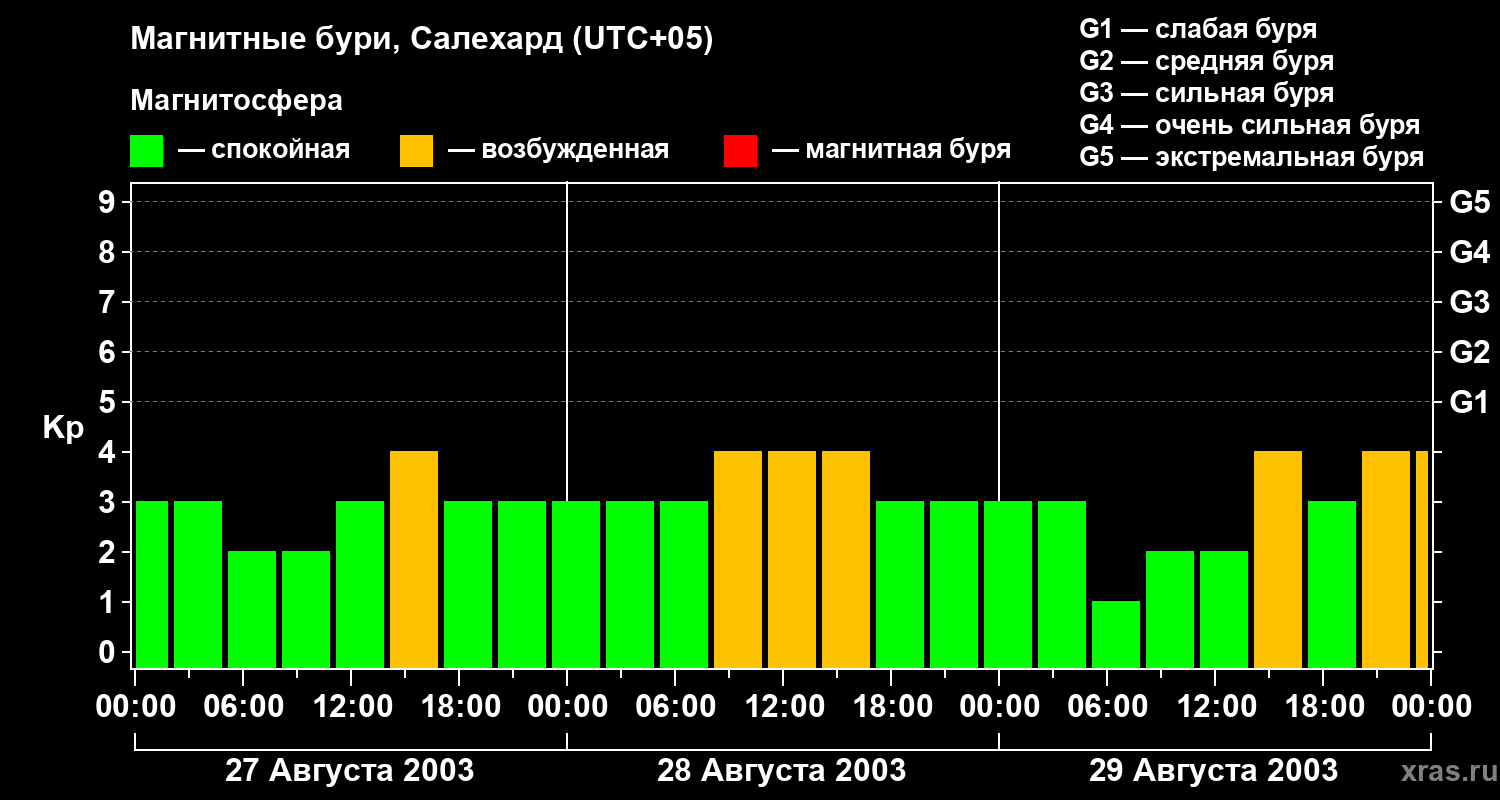1500x800 pixels.
Task: Click the orange 15:00–18:00 bar on 28 August
Action: [x=846, y=560]
